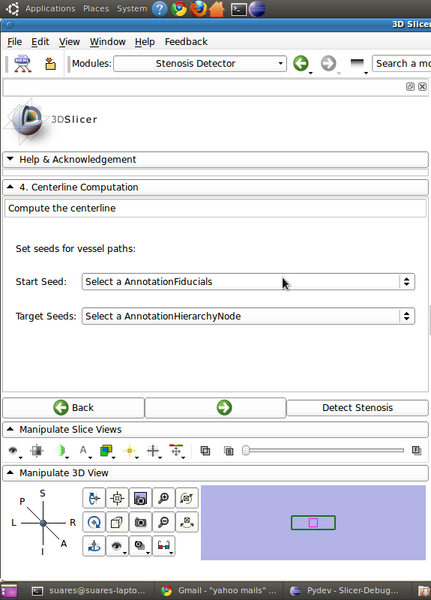Expand the Help & Acknowledgement section

215,159
